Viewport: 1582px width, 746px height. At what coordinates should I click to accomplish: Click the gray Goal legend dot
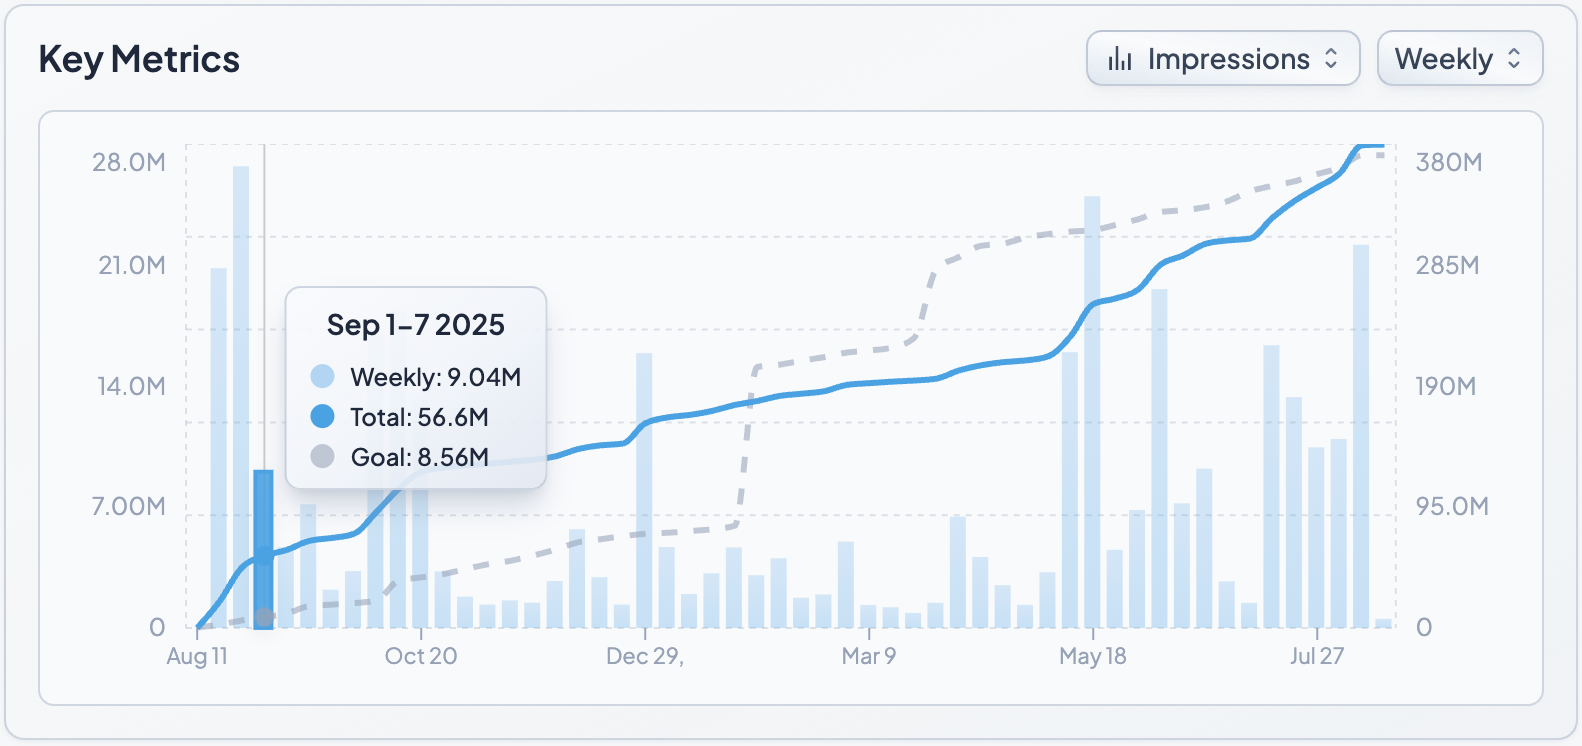pos(322,457)
